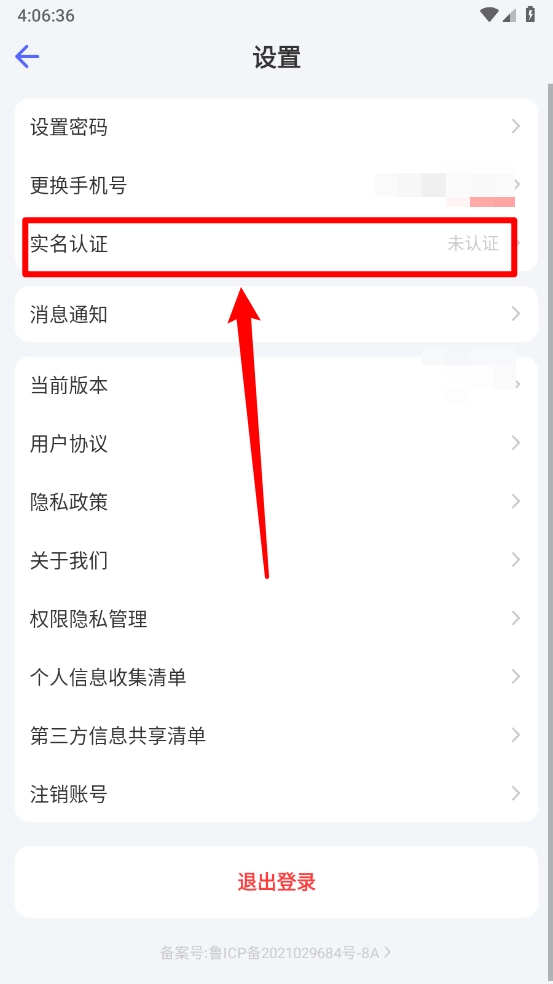Screen dimensions: 553x984
Task: Tap the Wi-Fi signal icon in status bar
Action: tap(488, 15)
